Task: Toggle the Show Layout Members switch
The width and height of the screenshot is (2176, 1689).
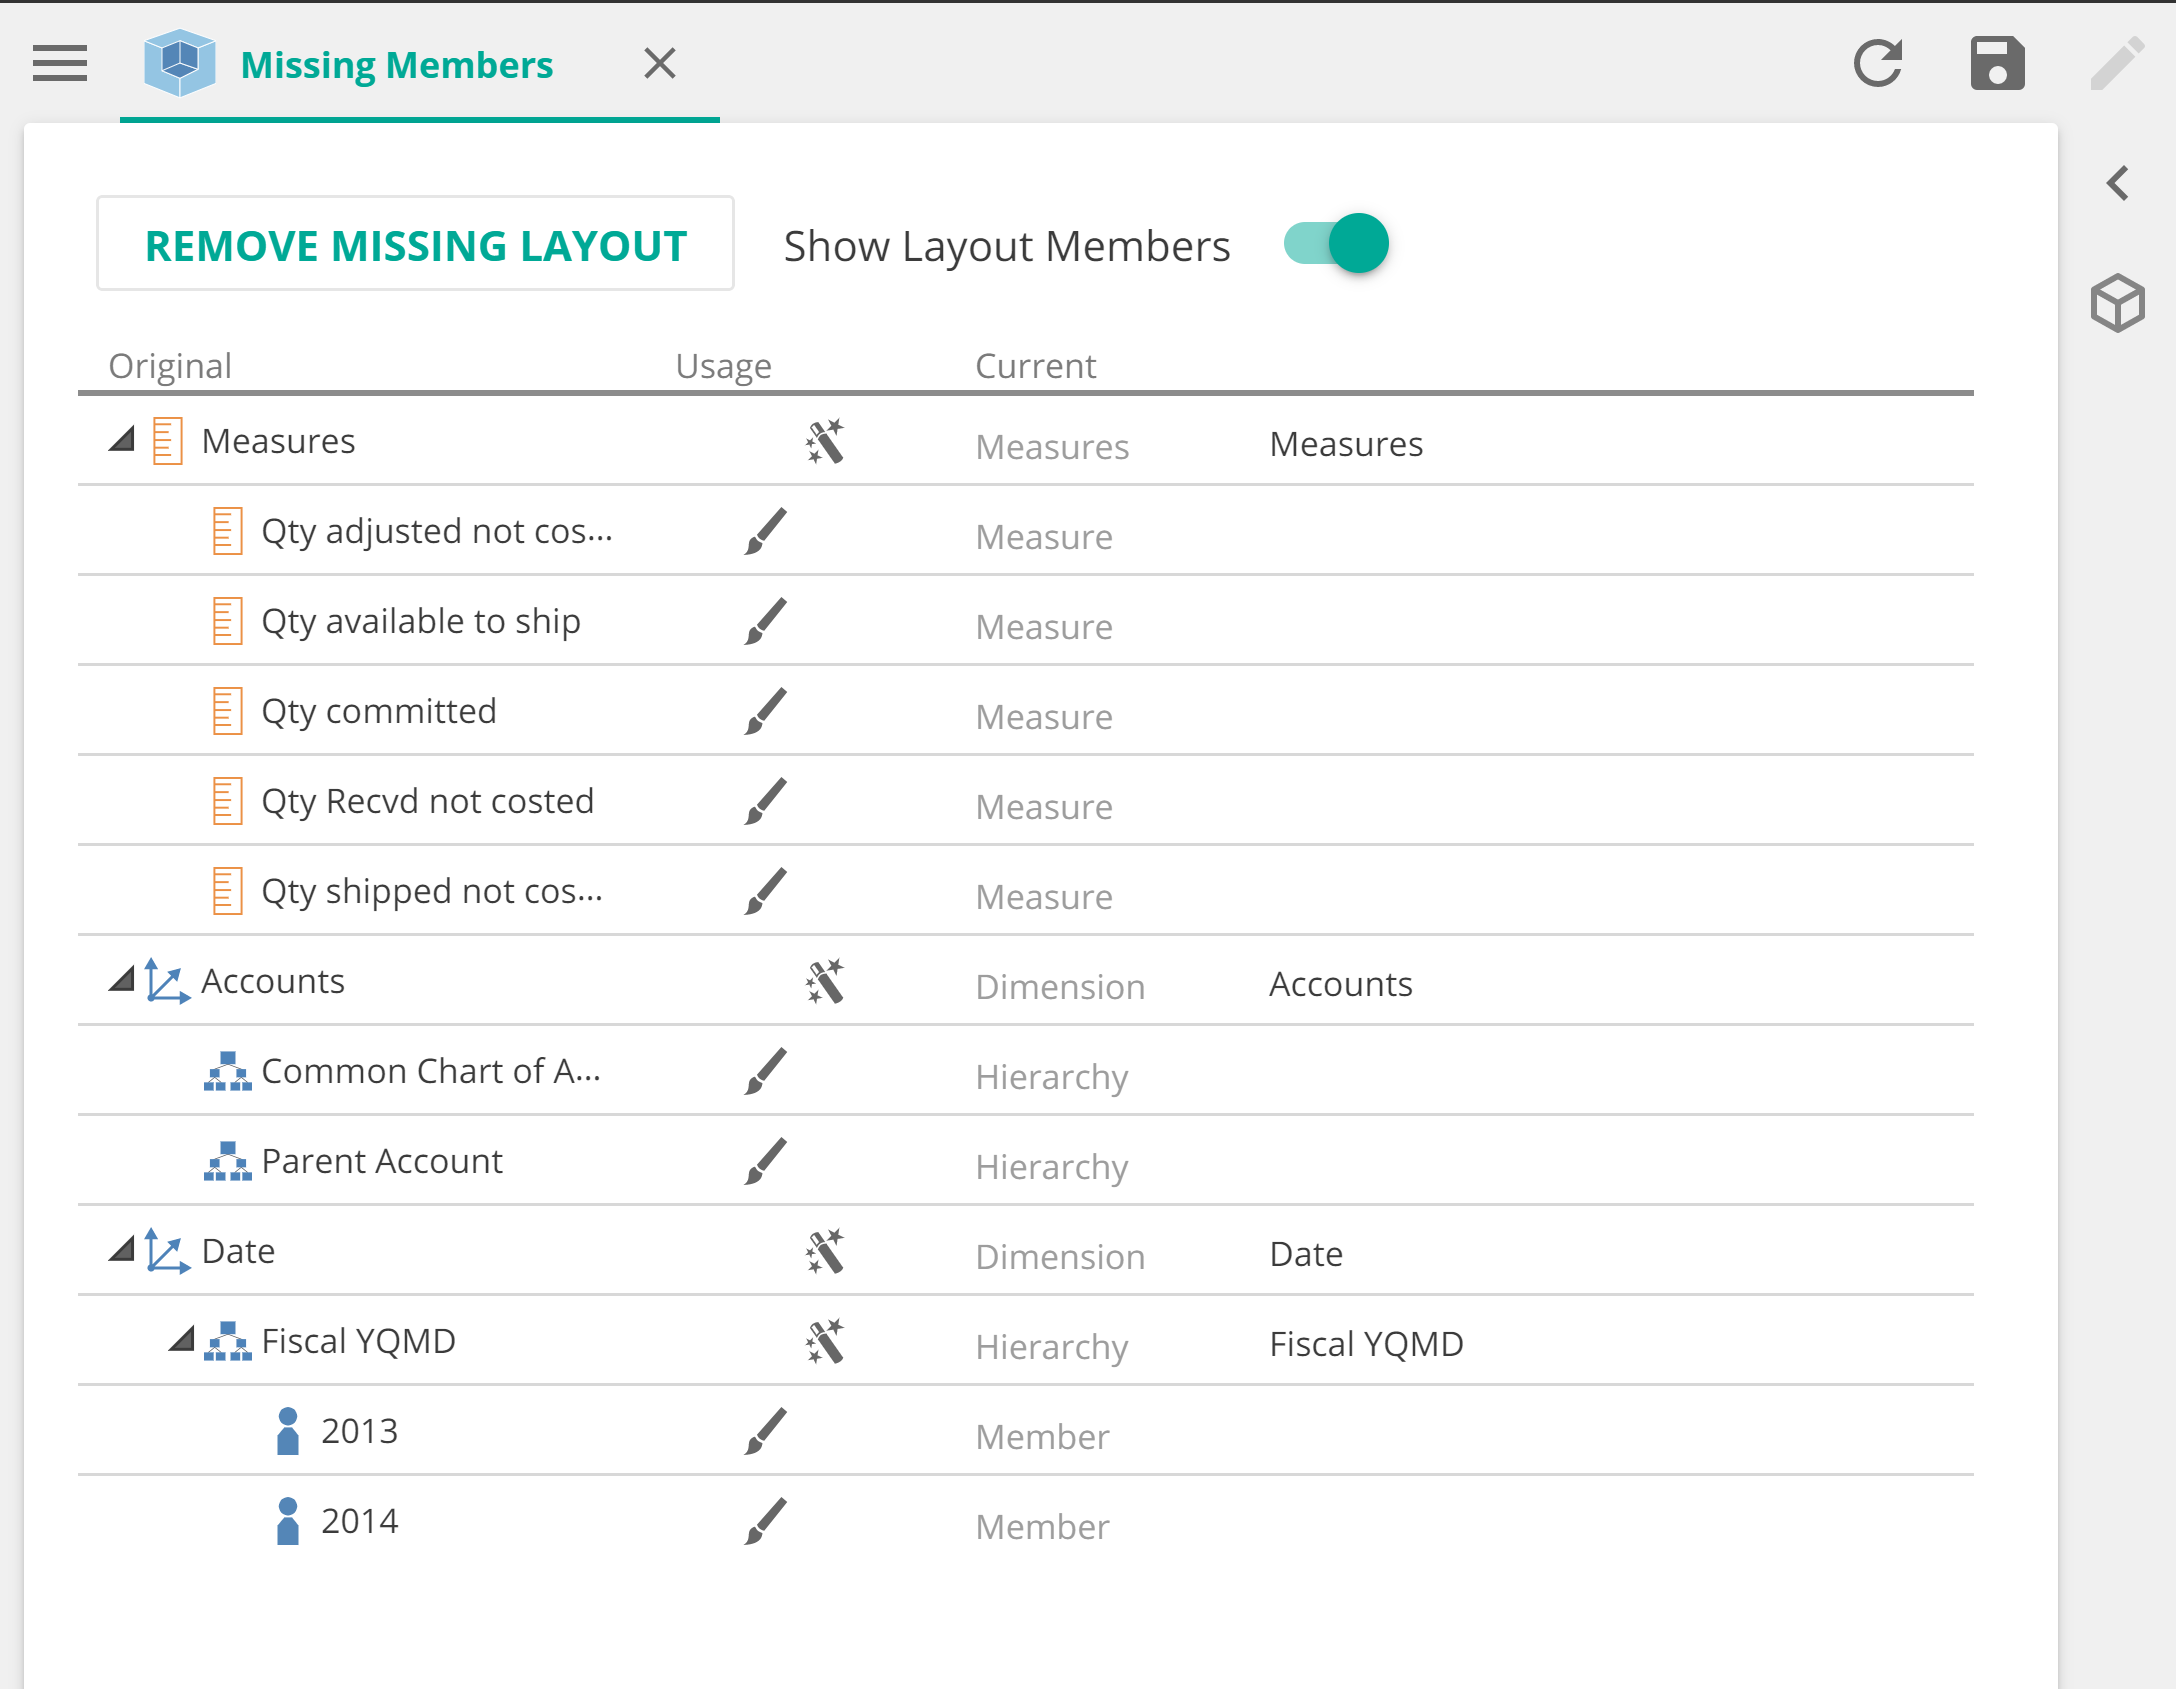Action: (x=1336, y=244)
